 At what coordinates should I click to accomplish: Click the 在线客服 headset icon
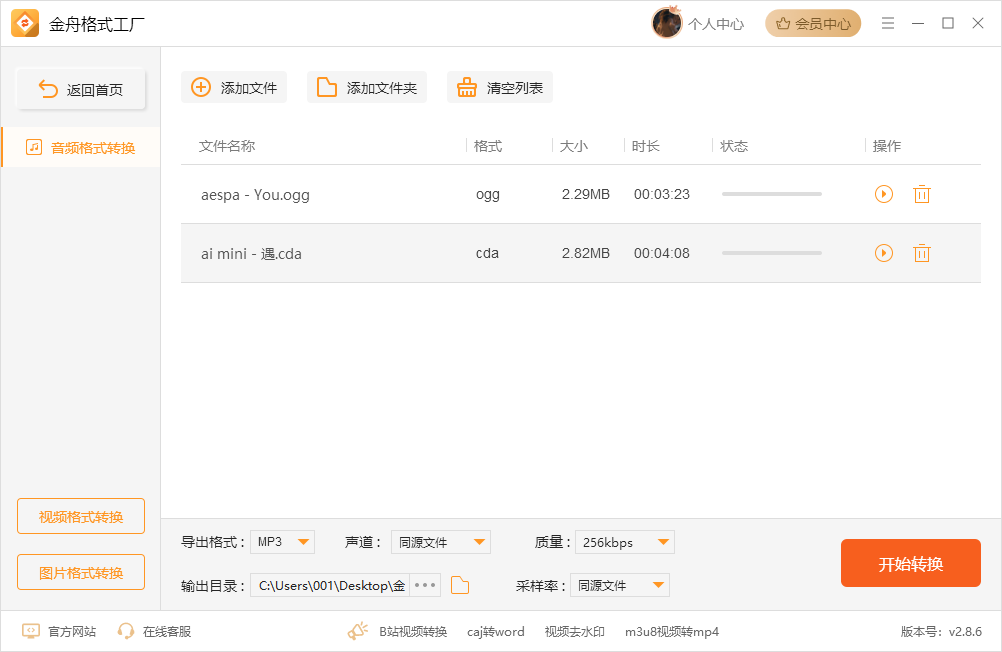[125, 631]
